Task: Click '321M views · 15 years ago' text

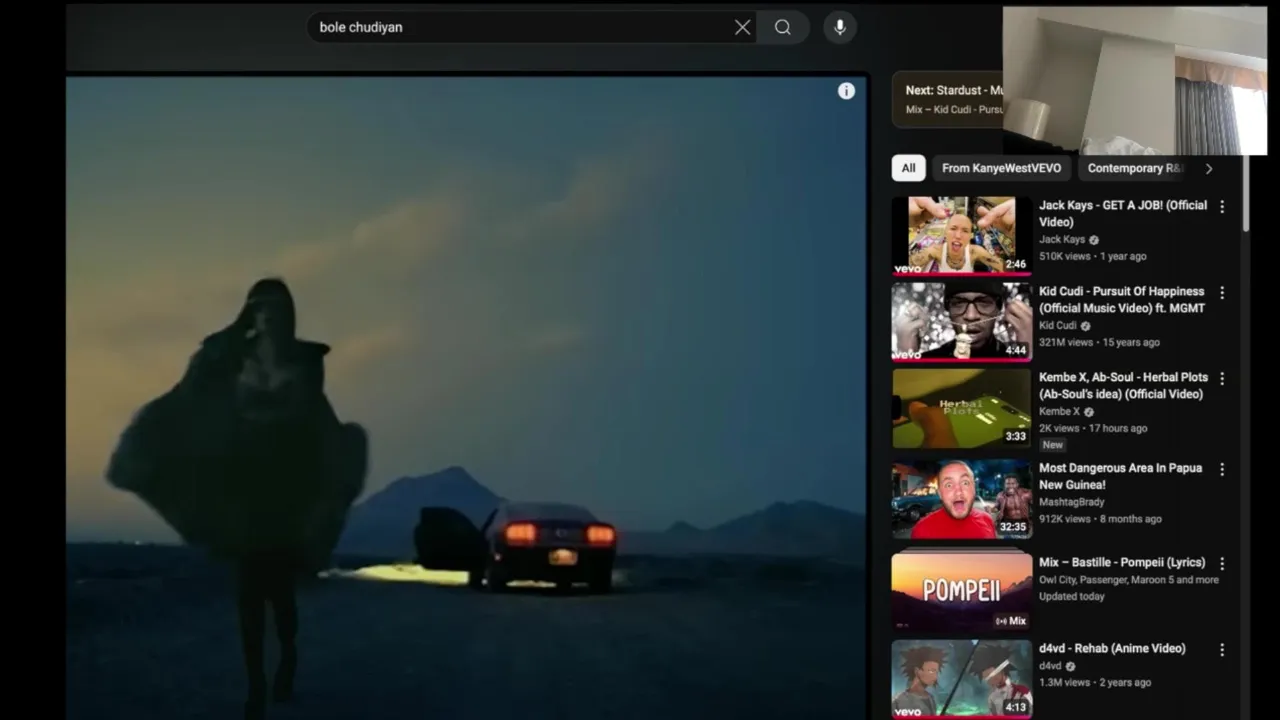Action: [1099, 342]
